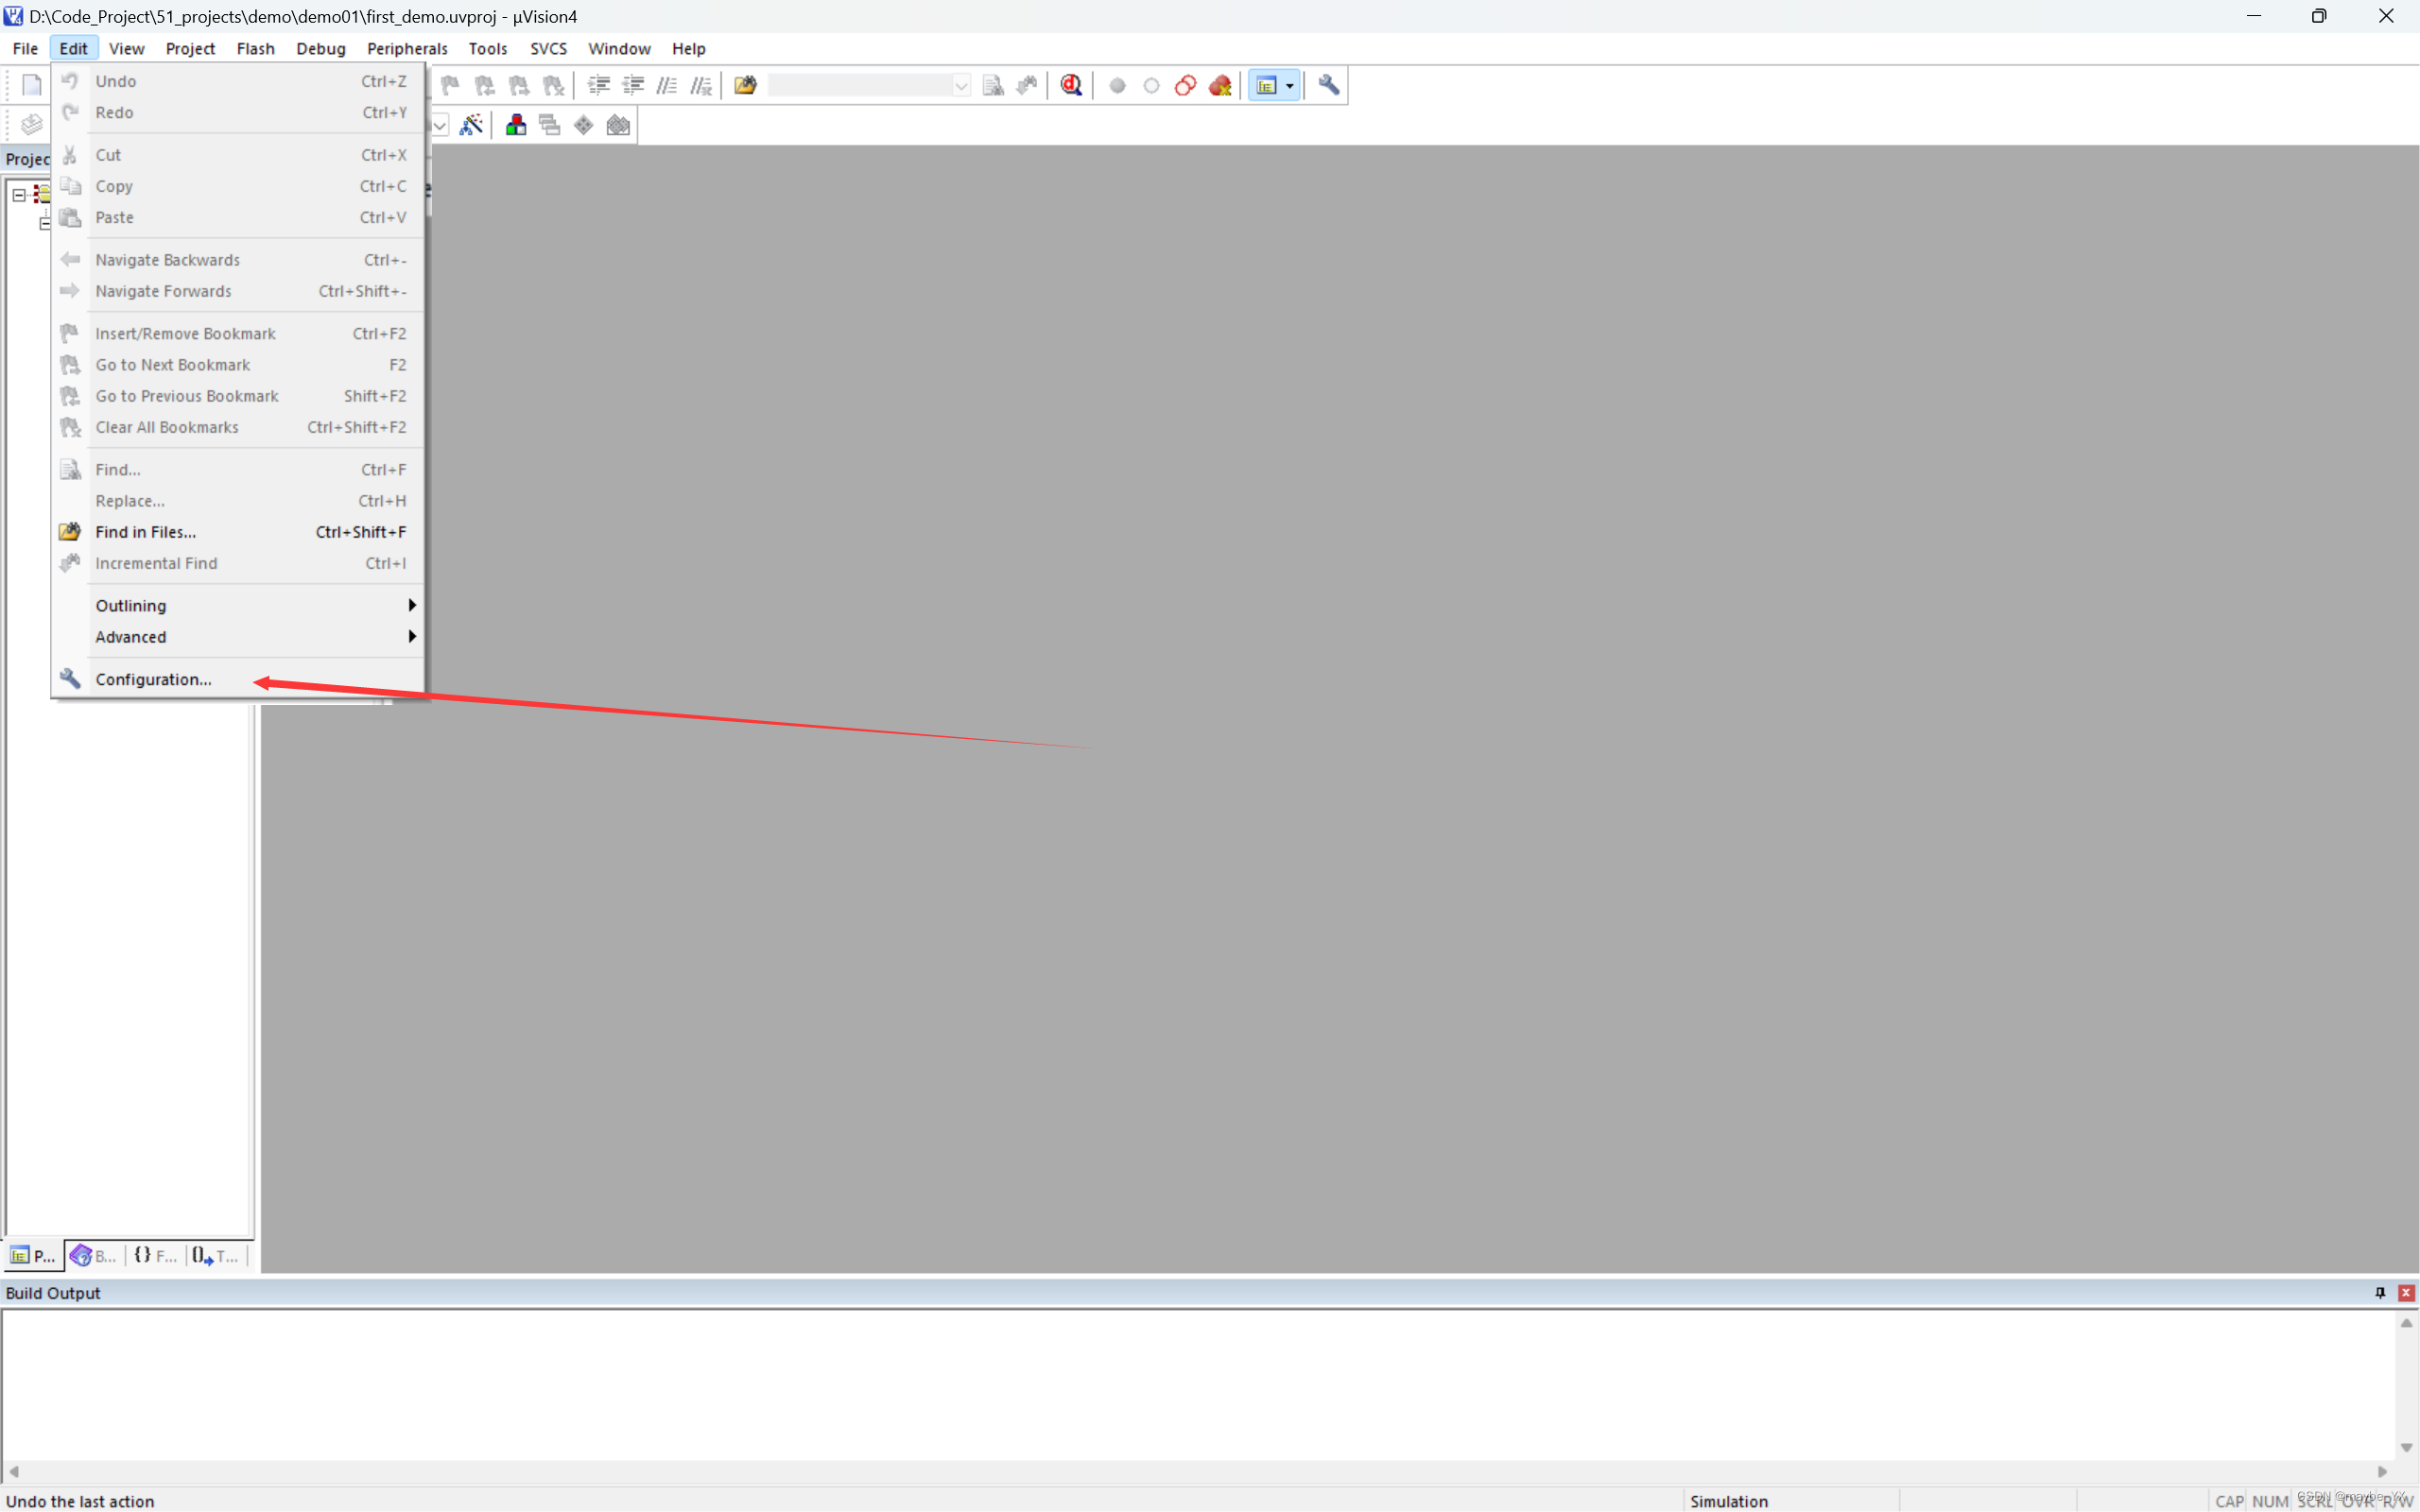Click the NUM indicator in status bar

tap(2270, 1501)
